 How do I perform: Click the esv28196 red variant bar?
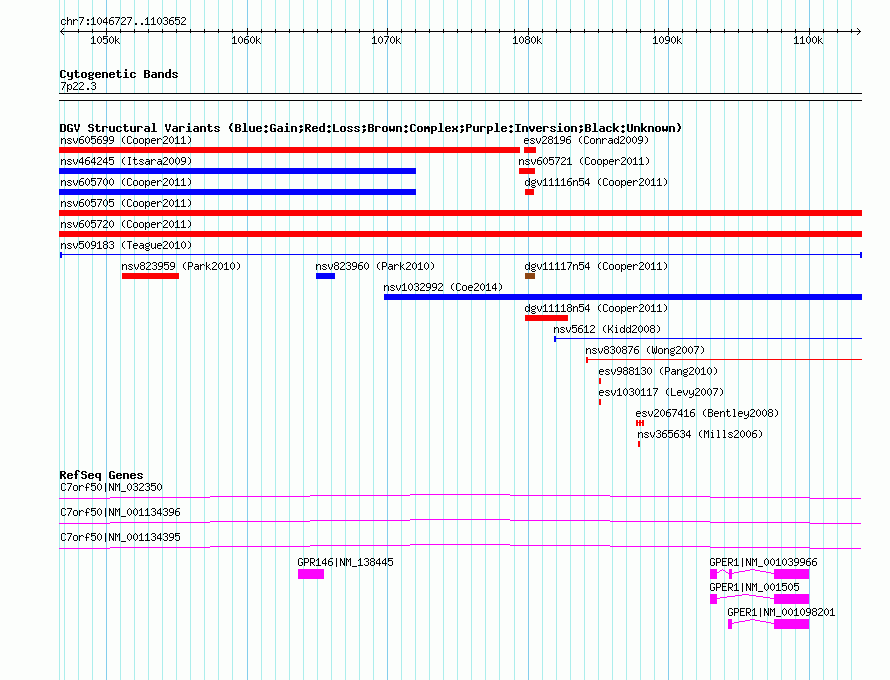[x=530, y=150]
